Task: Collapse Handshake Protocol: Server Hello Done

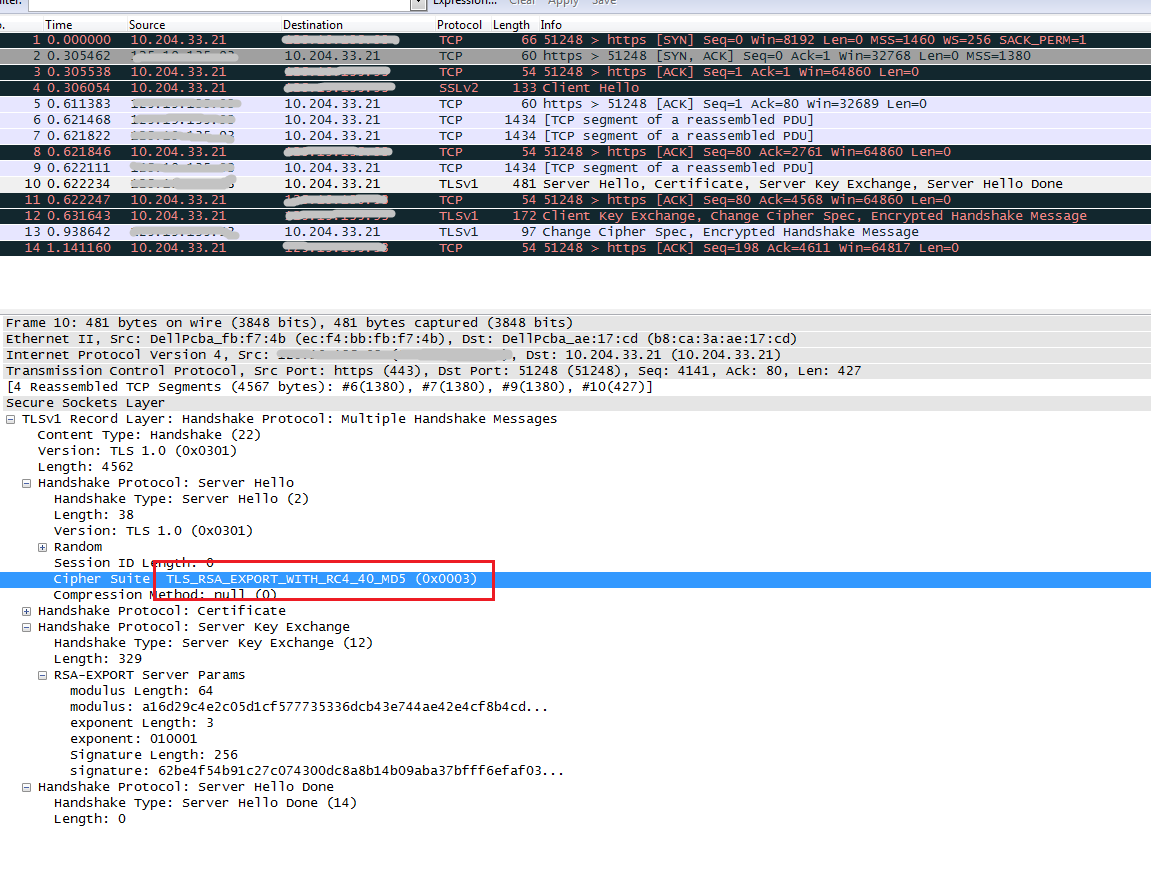Action: pos(27,786)
